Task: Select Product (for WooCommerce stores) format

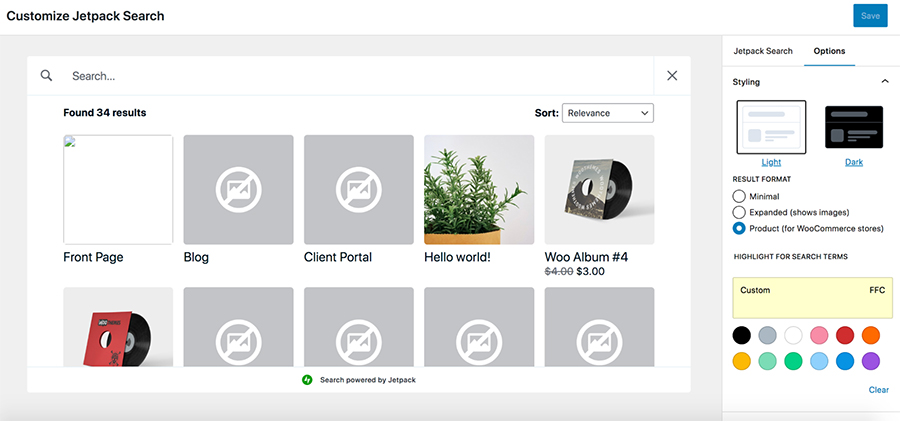Action: pyautogui.click(x=739, y=228)
